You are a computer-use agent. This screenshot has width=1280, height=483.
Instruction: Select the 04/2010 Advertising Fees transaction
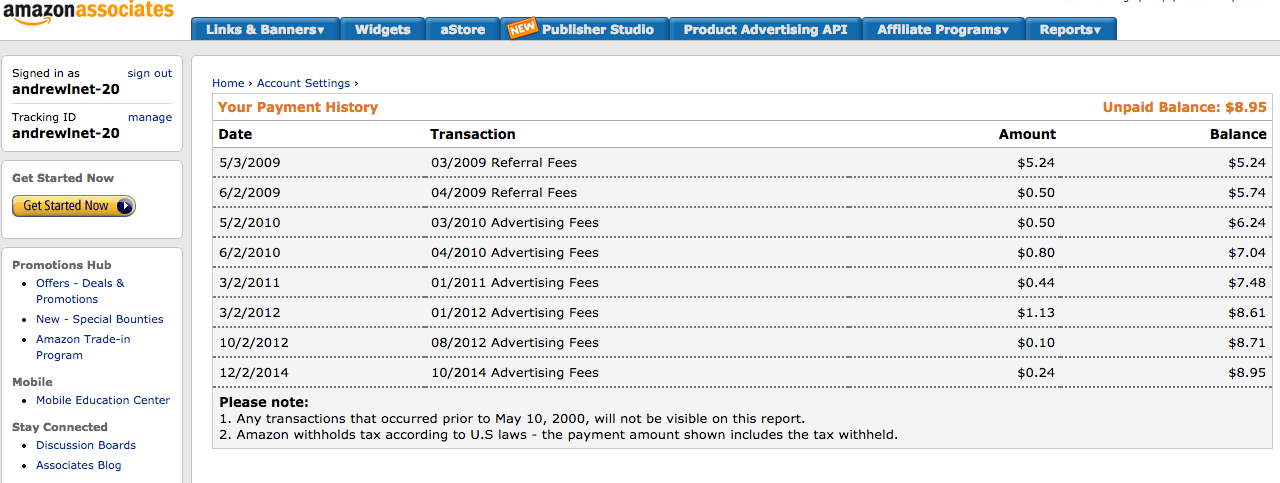515,252
